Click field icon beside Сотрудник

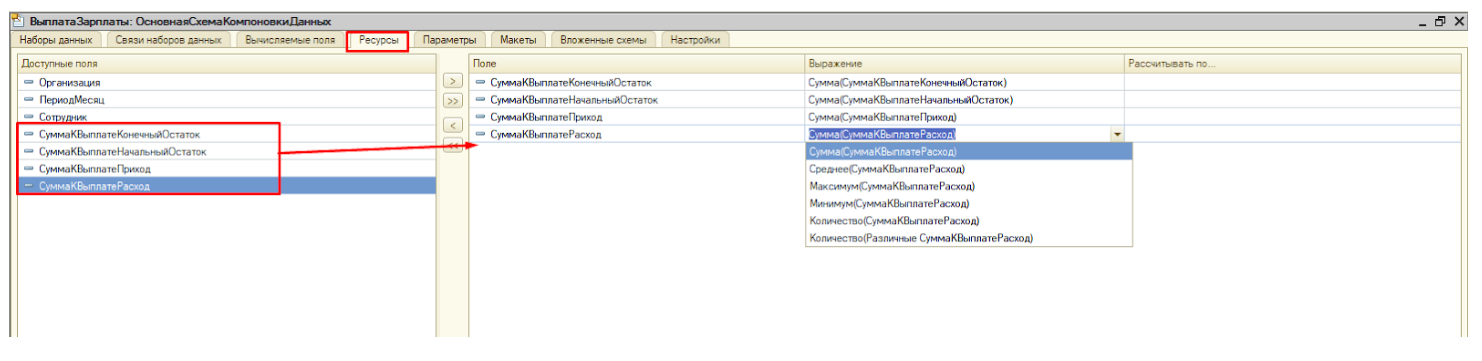pos(28,117)
